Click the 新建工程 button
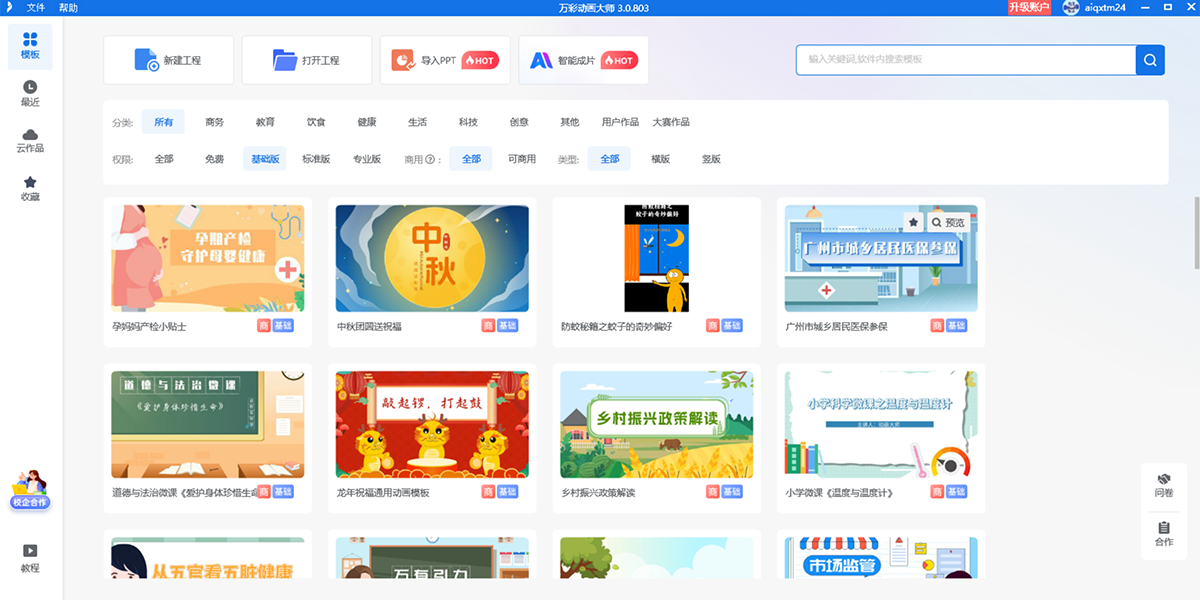 [168, 60]
